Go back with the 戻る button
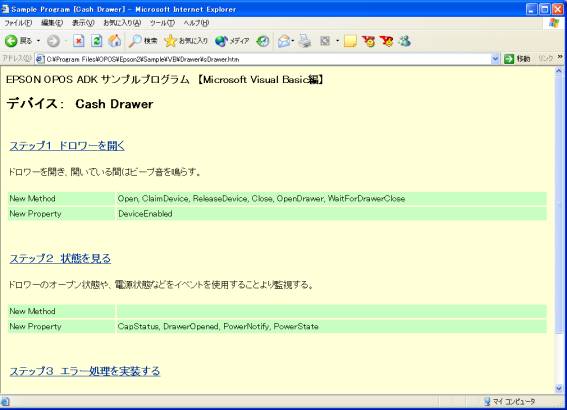This screenshot has width=567, height=410. coord(18,41)
